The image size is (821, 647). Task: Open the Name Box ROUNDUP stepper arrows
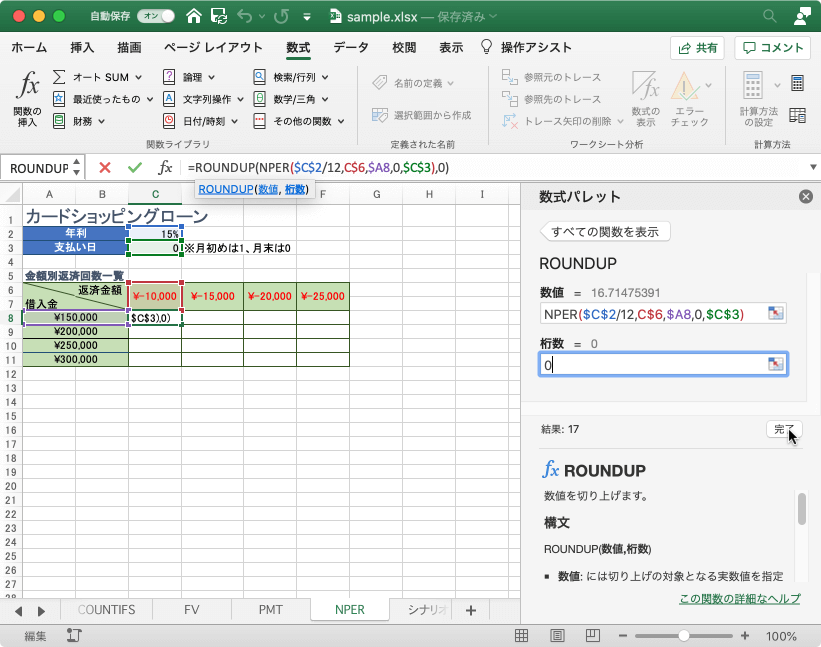coord(77,168)
